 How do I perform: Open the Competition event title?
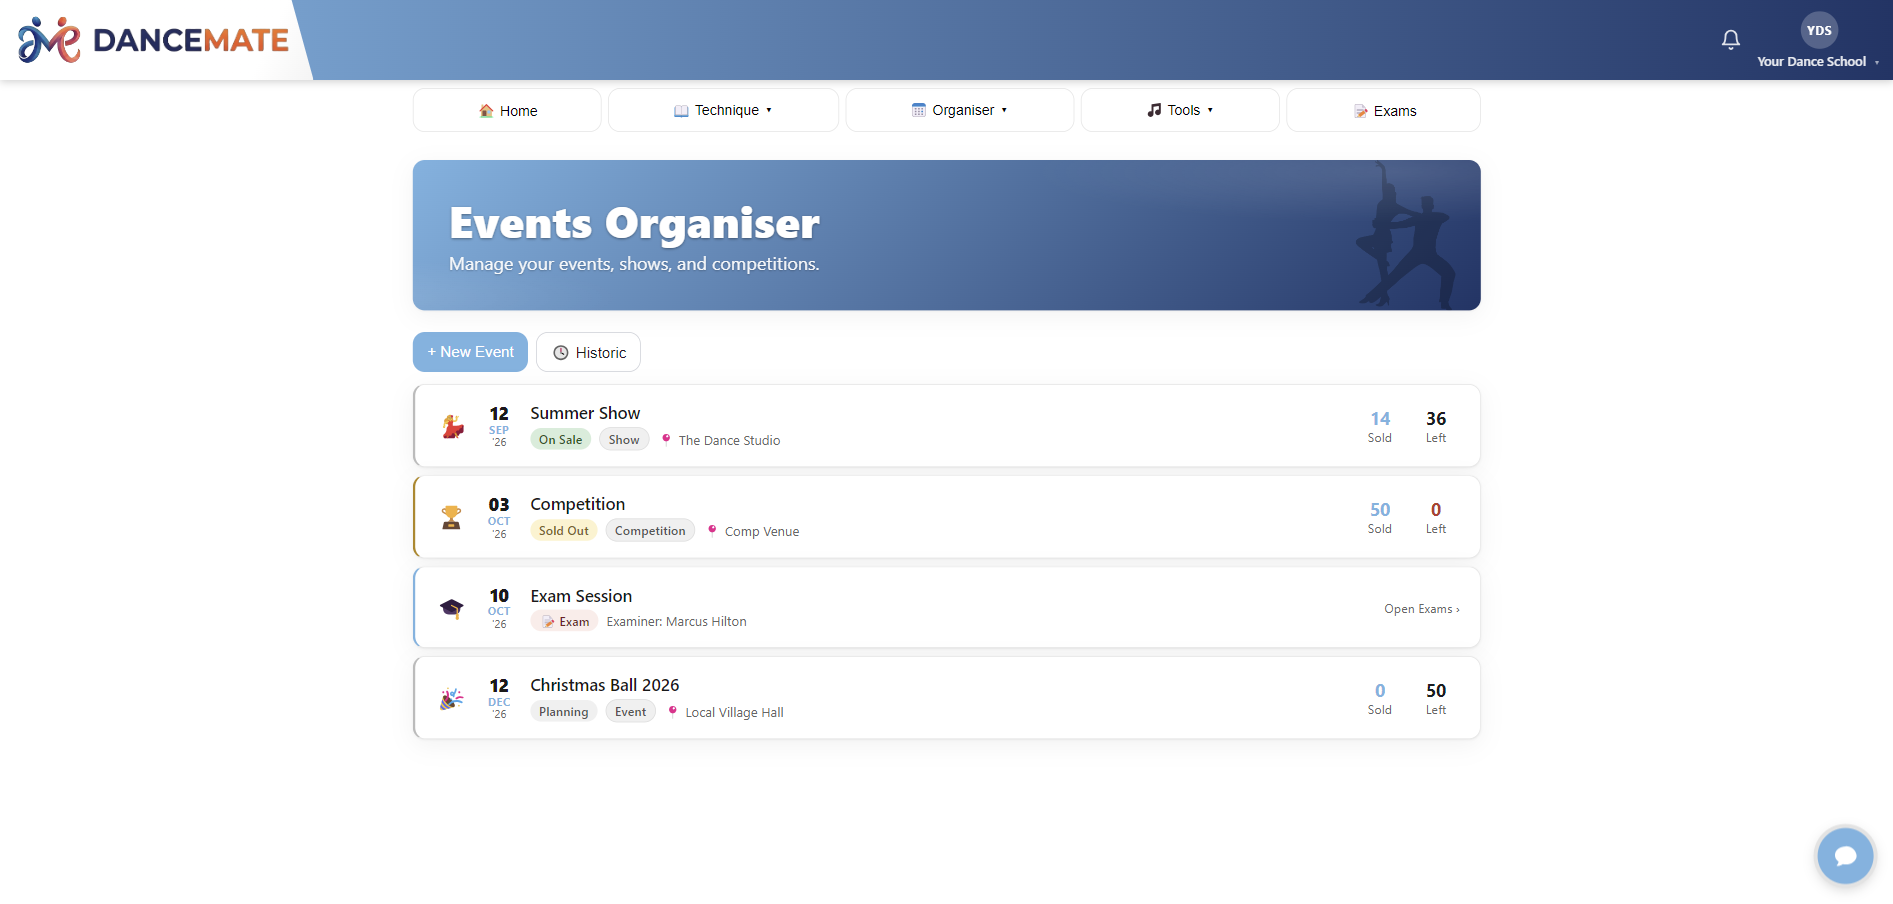[578, 504]
